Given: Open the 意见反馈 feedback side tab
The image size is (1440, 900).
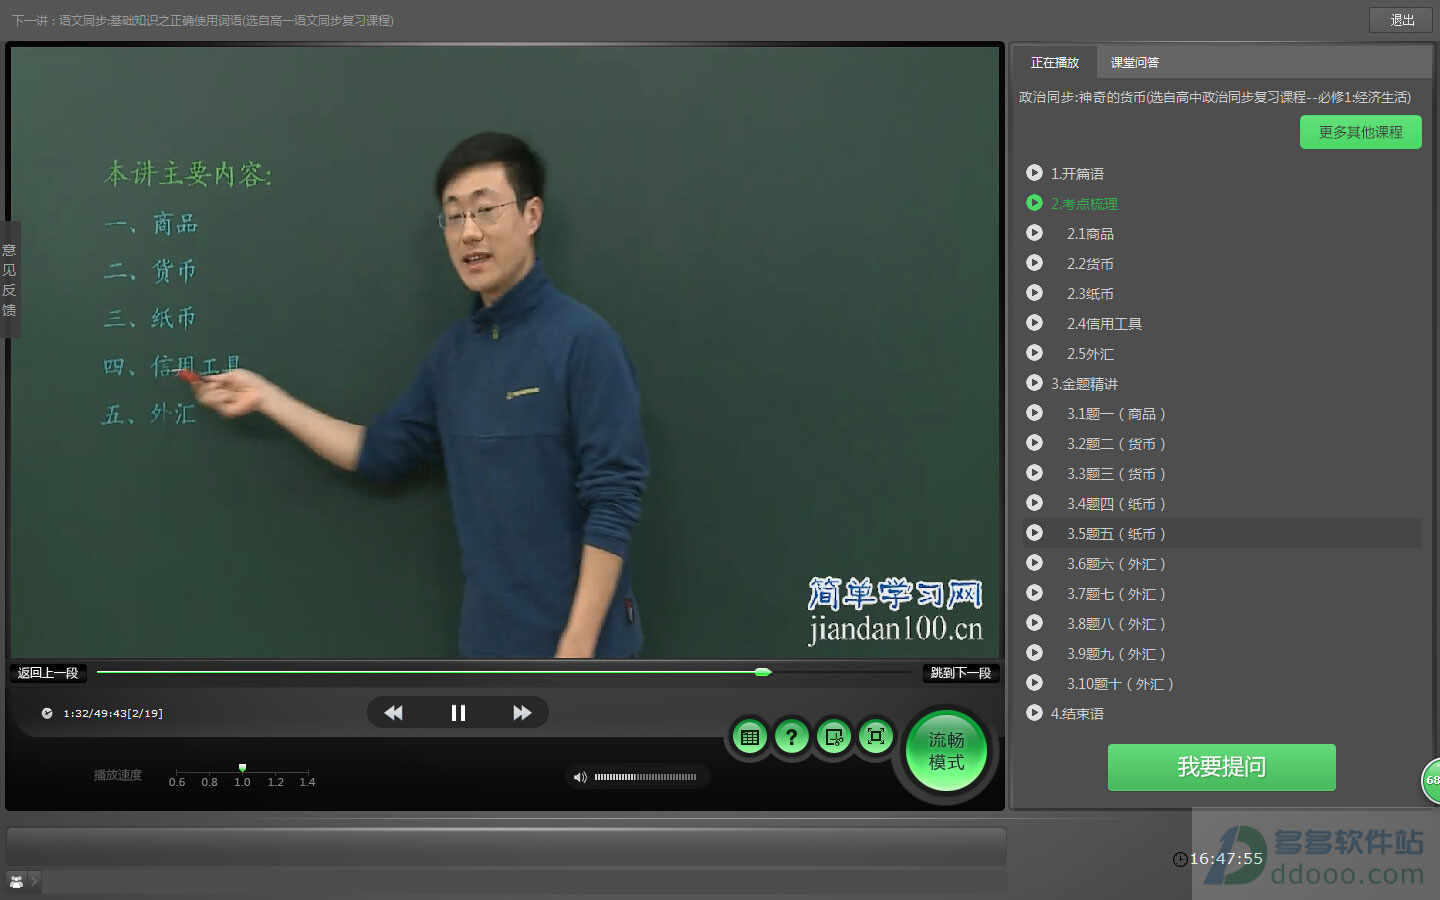Looking at the screenshot, I should 9,280.
